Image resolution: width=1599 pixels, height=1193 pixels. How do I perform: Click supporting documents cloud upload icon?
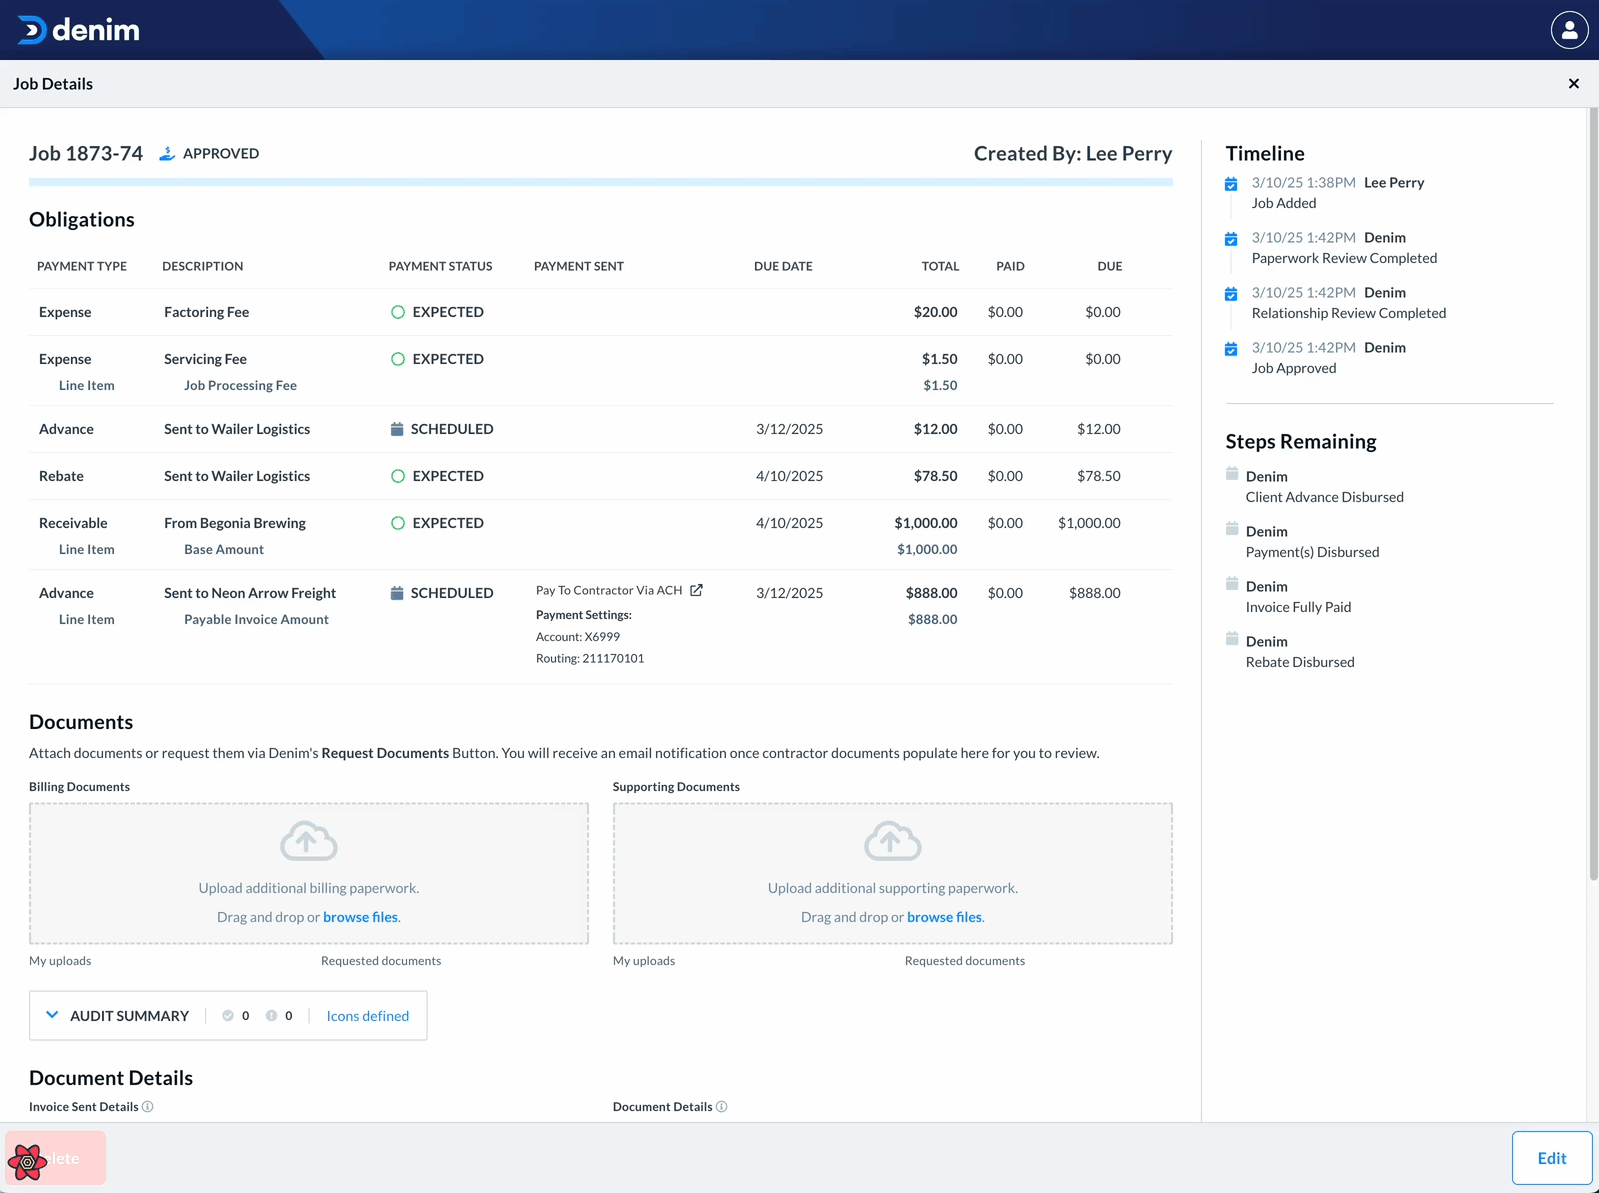click(893, 841)
